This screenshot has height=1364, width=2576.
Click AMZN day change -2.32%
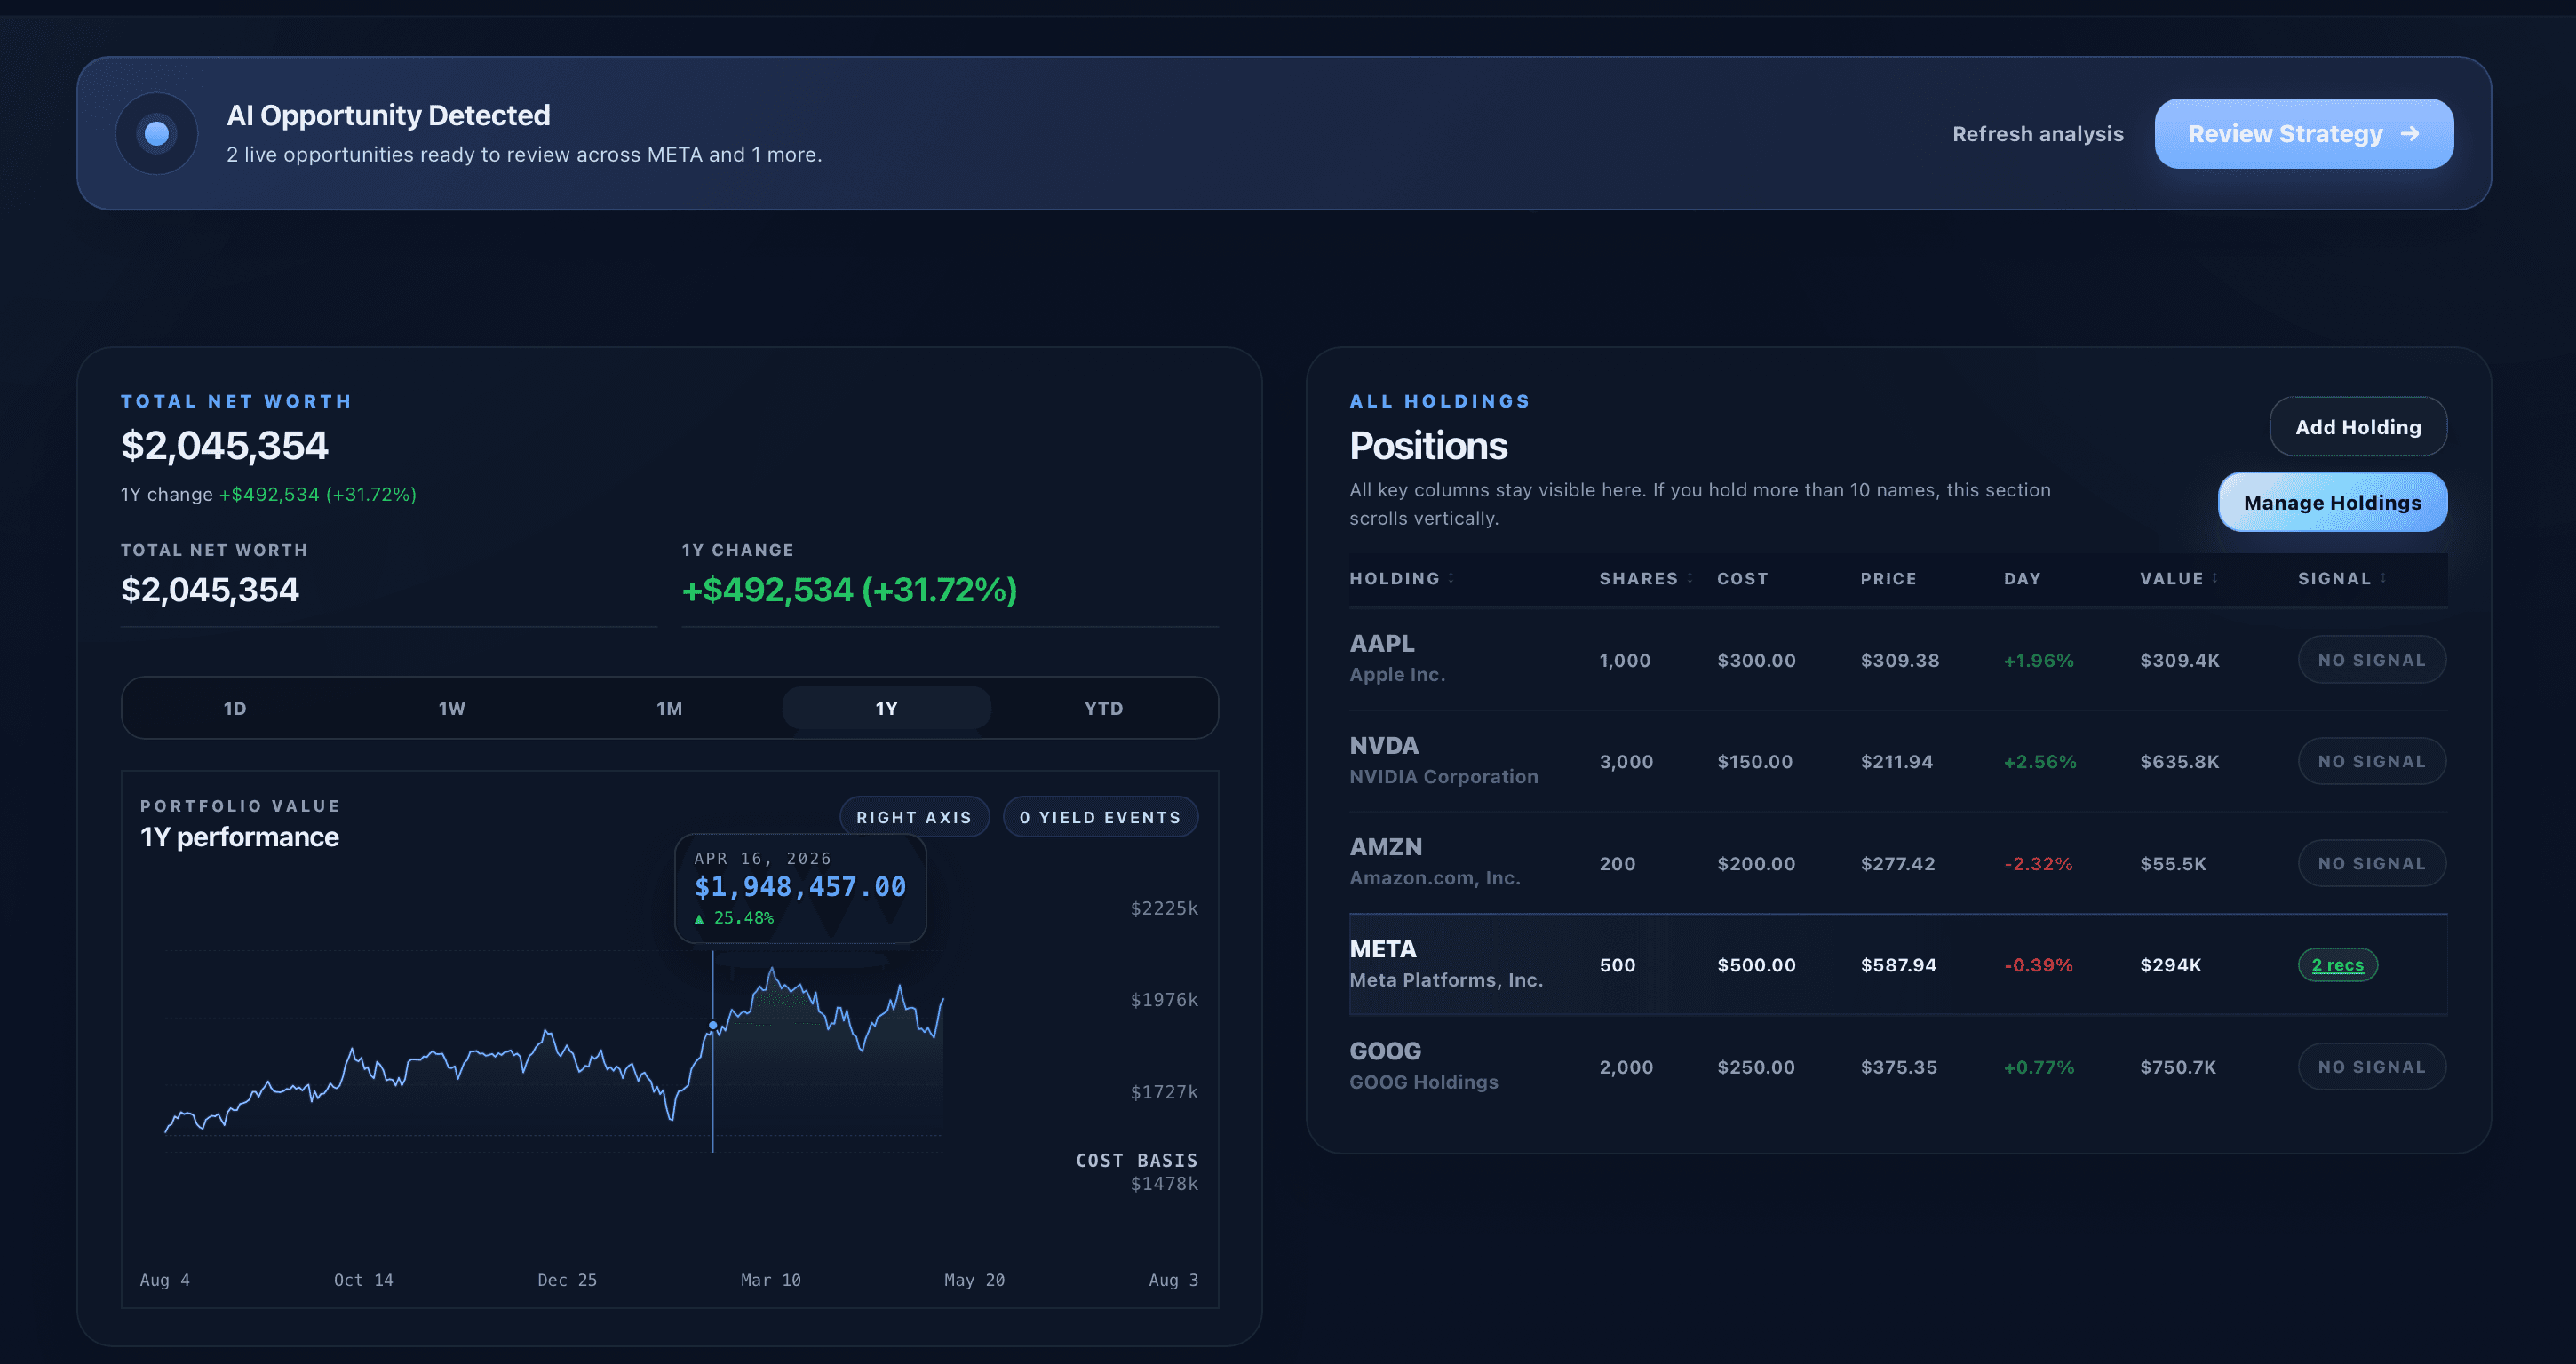[x=2038, y=864]
